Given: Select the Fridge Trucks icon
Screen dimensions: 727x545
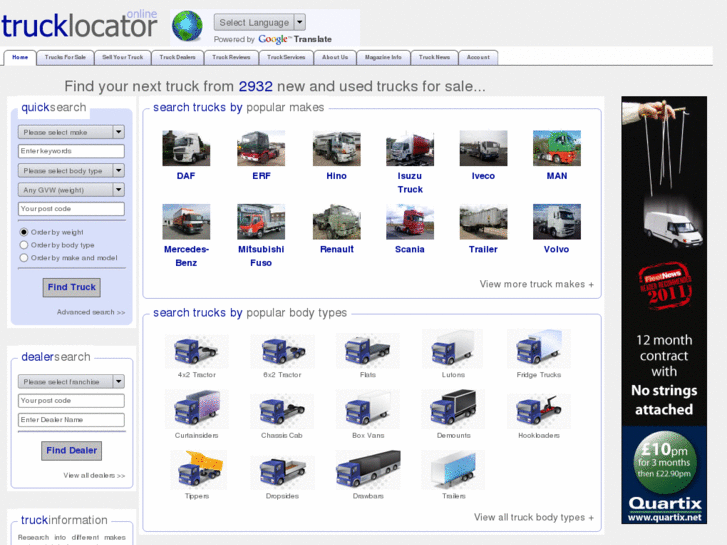Looking at the screenshot, I should coord(539,349).
